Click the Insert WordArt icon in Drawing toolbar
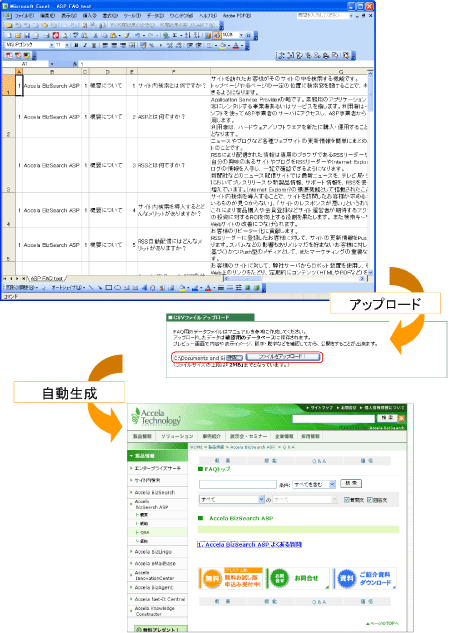 coord(144,288)
